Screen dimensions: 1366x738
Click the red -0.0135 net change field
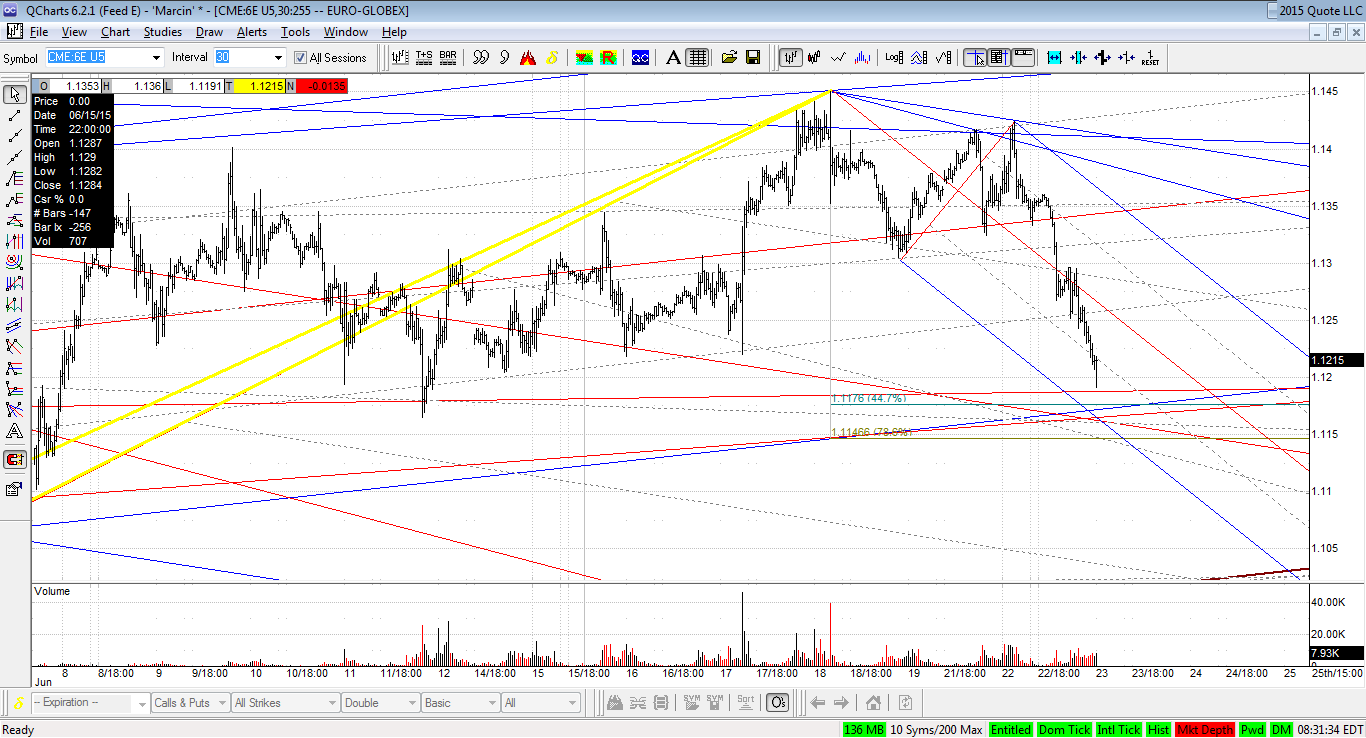point(320,86)
